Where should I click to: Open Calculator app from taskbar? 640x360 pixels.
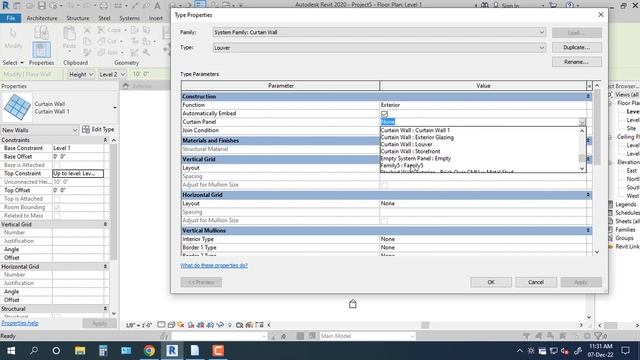tap(103, 351)
